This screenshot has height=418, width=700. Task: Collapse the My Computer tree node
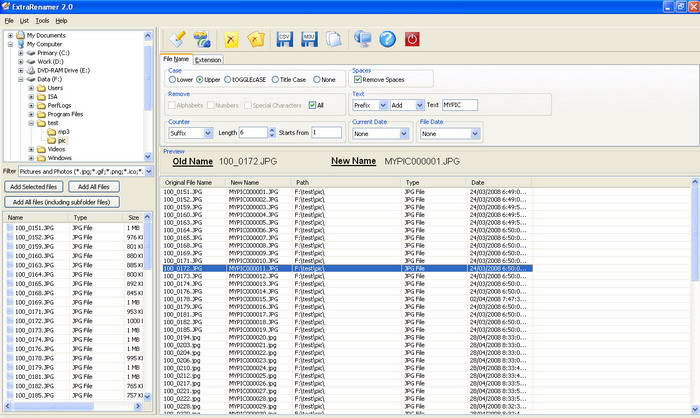(10, 44)
